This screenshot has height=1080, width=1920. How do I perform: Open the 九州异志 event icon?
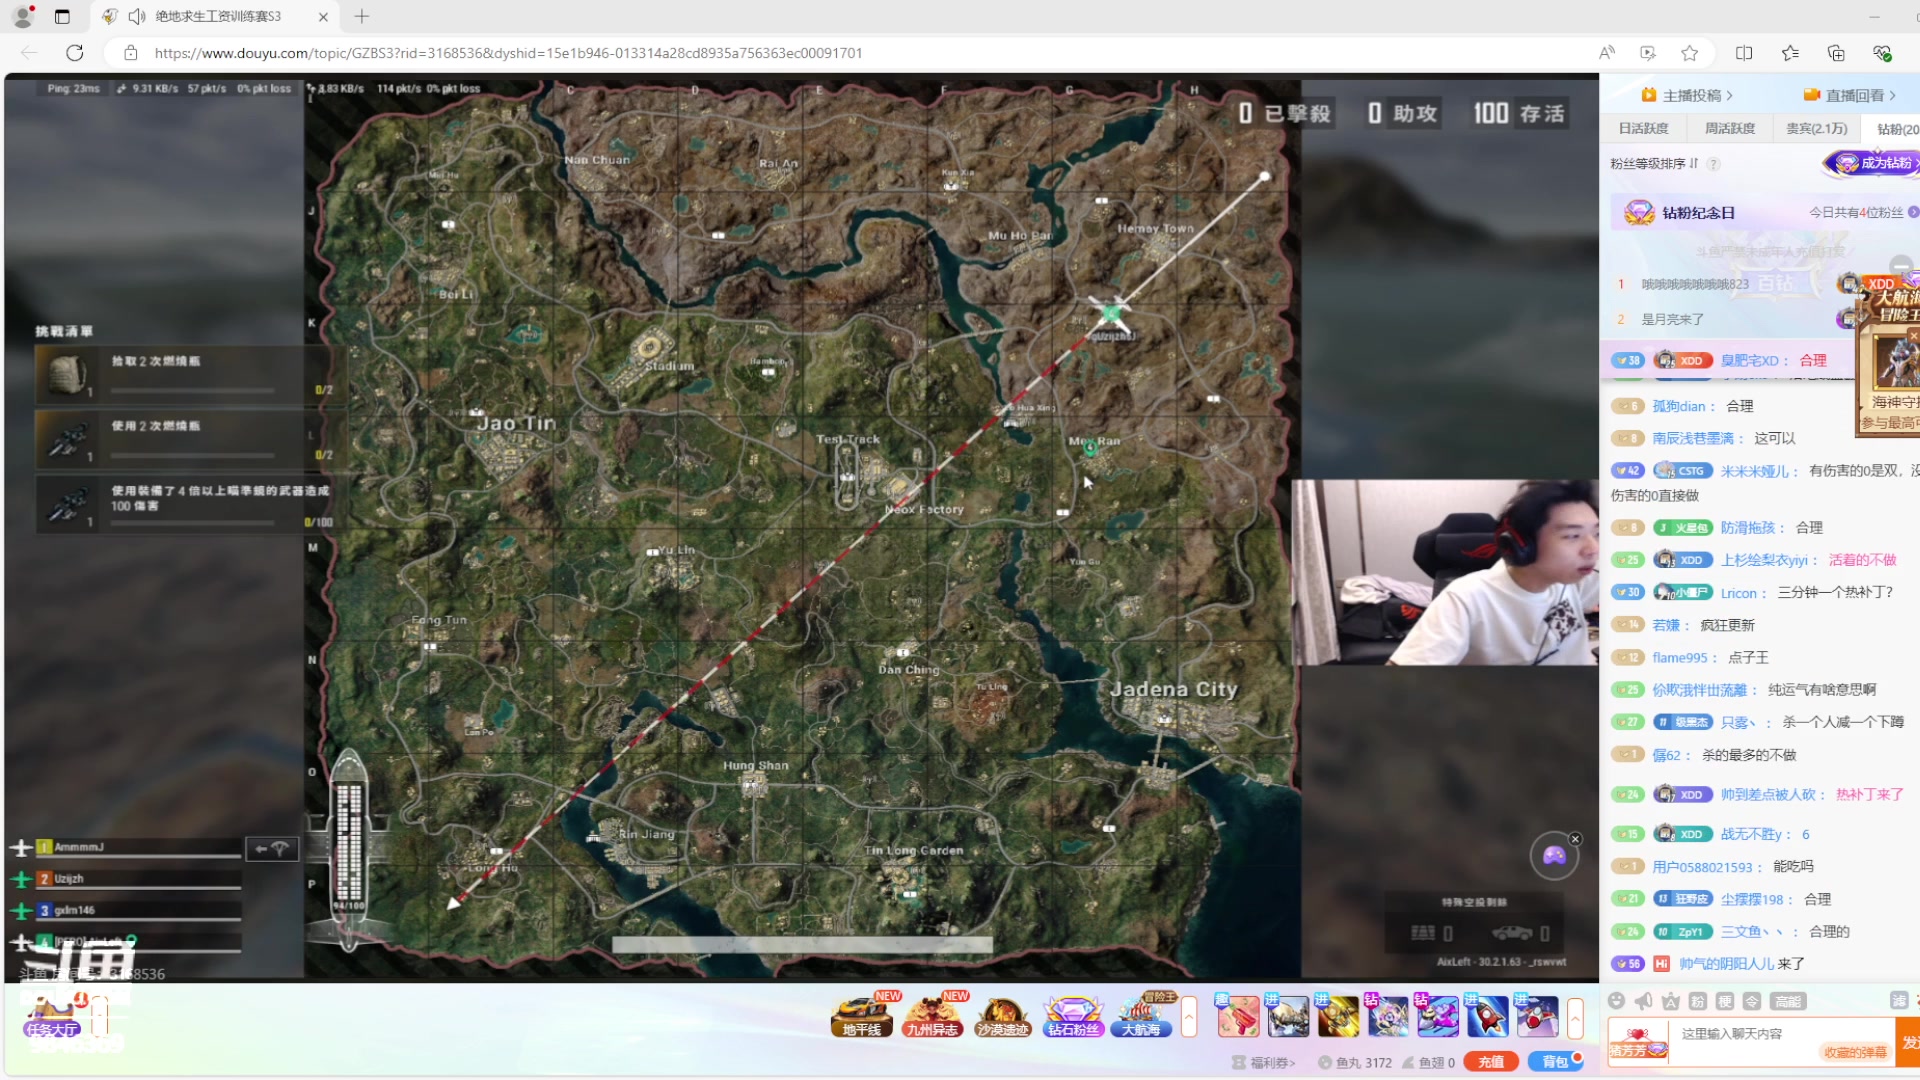(x=932, y=1016)
